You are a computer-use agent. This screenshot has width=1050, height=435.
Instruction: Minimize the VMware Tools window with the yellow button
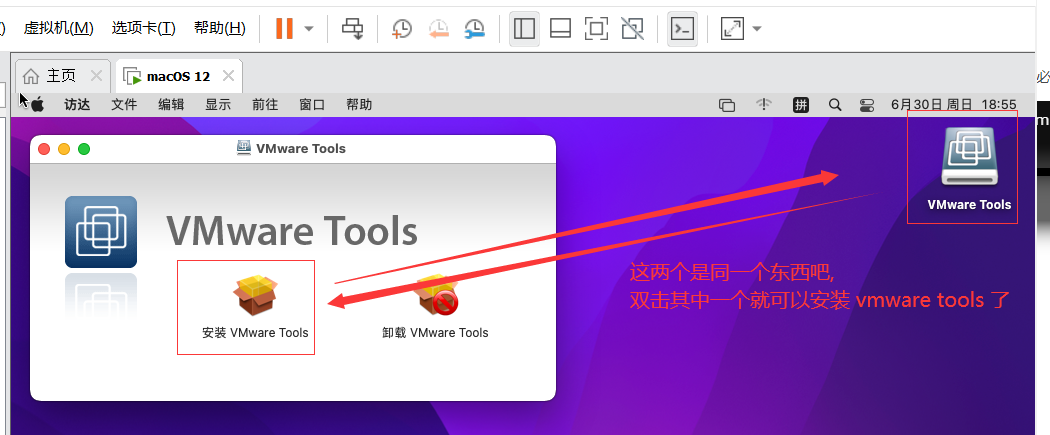[64, 149]
